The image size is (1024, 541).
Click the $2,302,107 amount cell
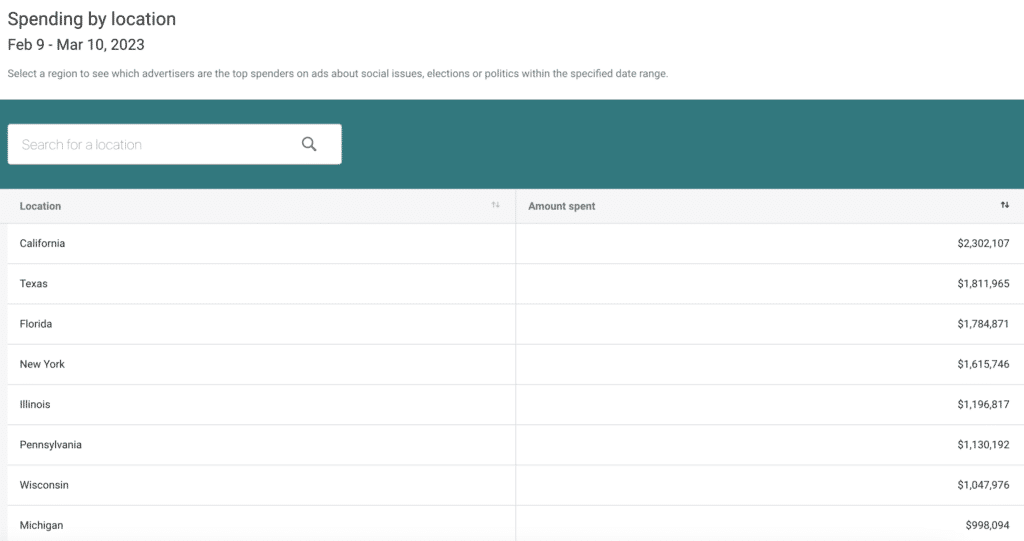[982, 244]
